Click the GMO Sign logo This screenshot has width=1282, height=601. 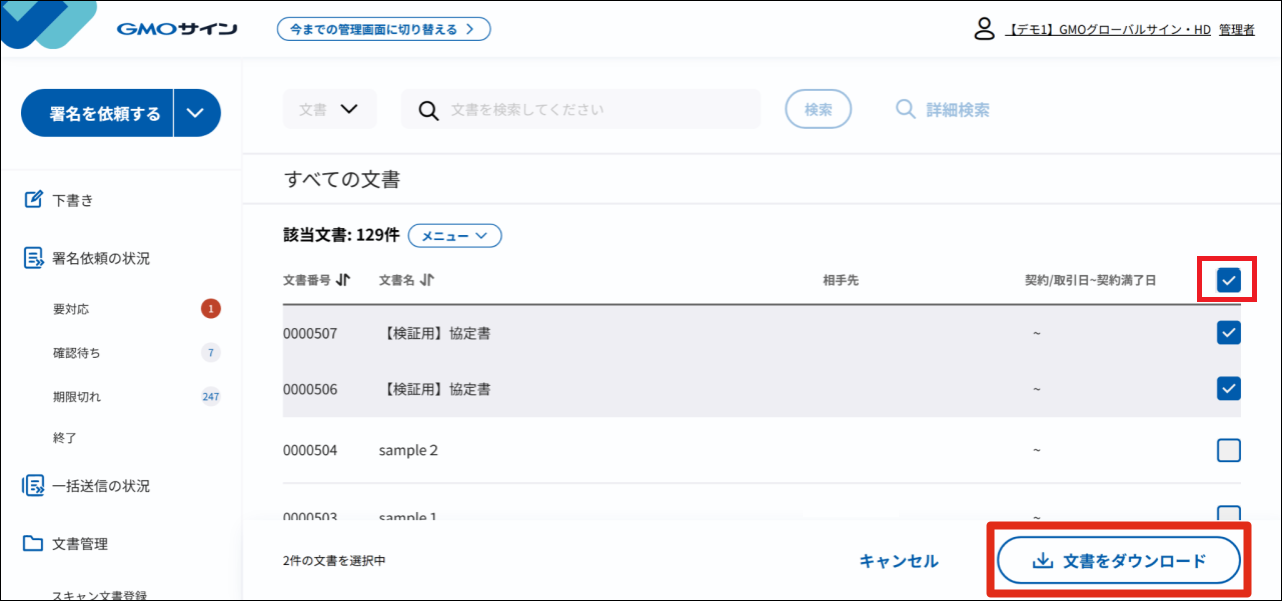(176, 28)
